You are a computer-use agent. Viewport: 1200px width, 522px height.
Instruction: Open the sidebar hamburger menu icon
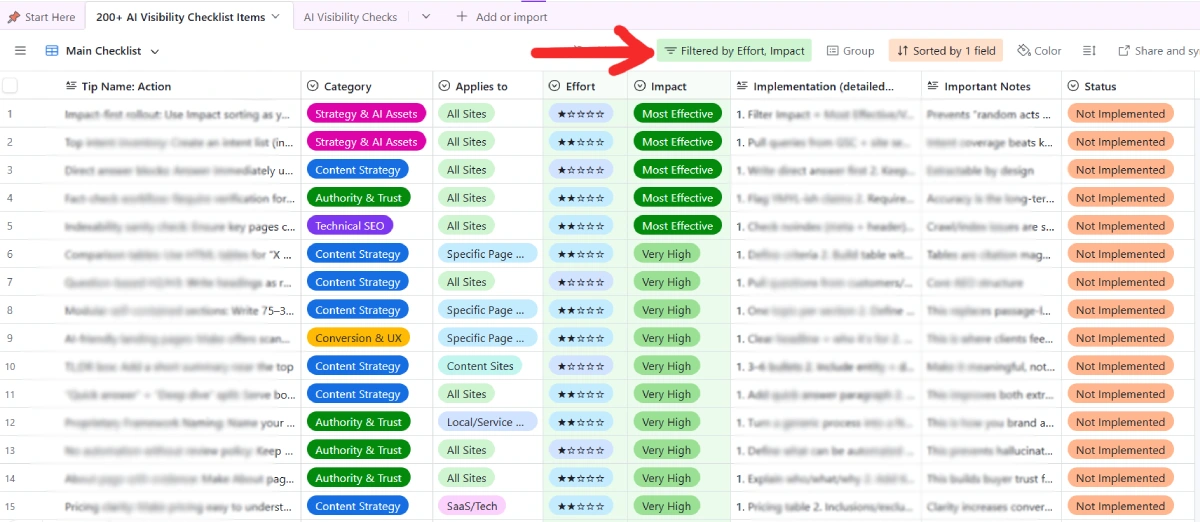[x=20, y=51]
